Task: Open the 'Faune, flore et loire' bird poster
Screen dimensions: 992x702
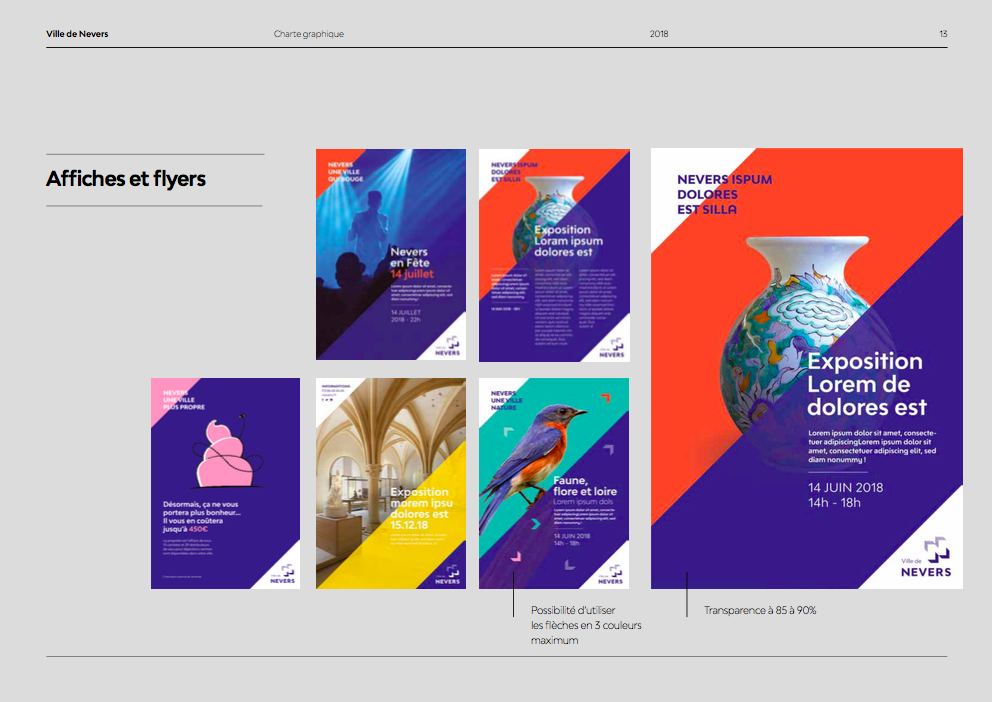Action: pyautogui.click(x=553, y=483)
